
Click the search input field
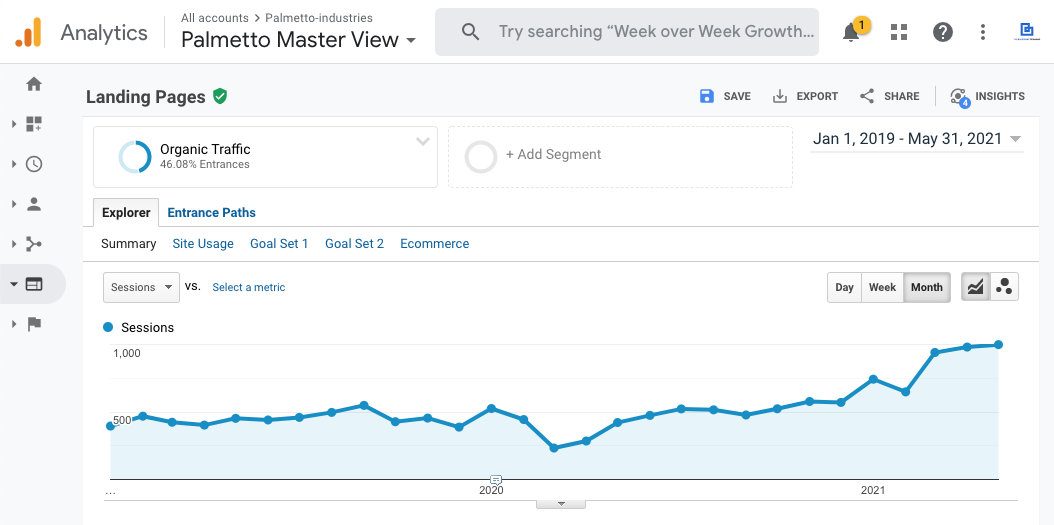tap(655, 32)
